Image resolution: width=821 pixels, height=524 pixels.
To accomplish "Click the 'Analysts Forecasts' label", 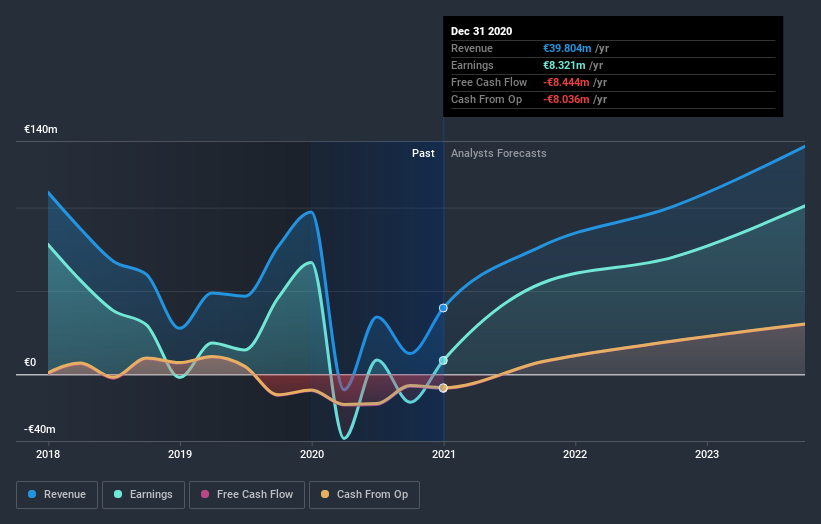I will point(498,153).
